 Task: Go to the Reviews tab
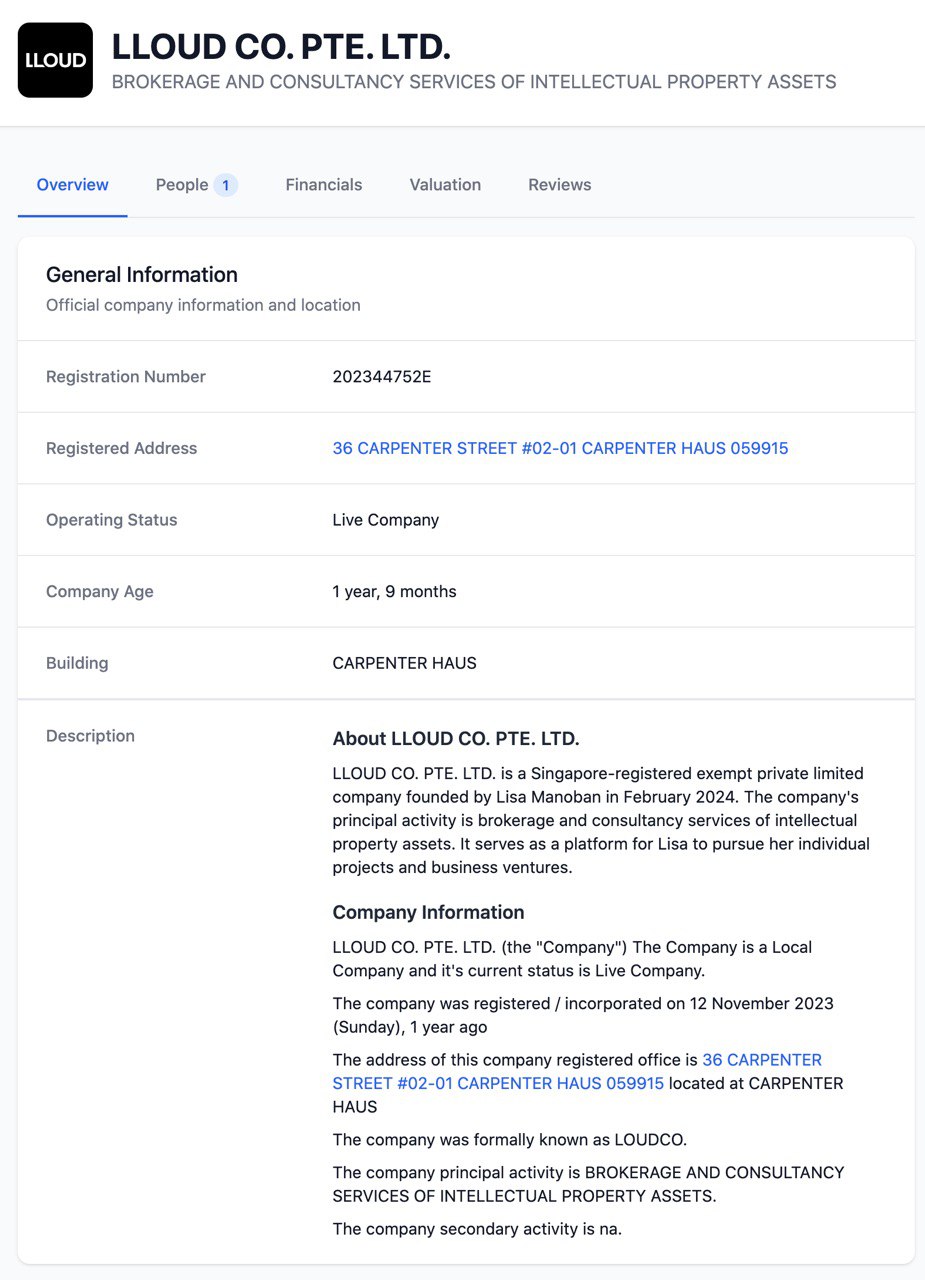coord(560,185)
